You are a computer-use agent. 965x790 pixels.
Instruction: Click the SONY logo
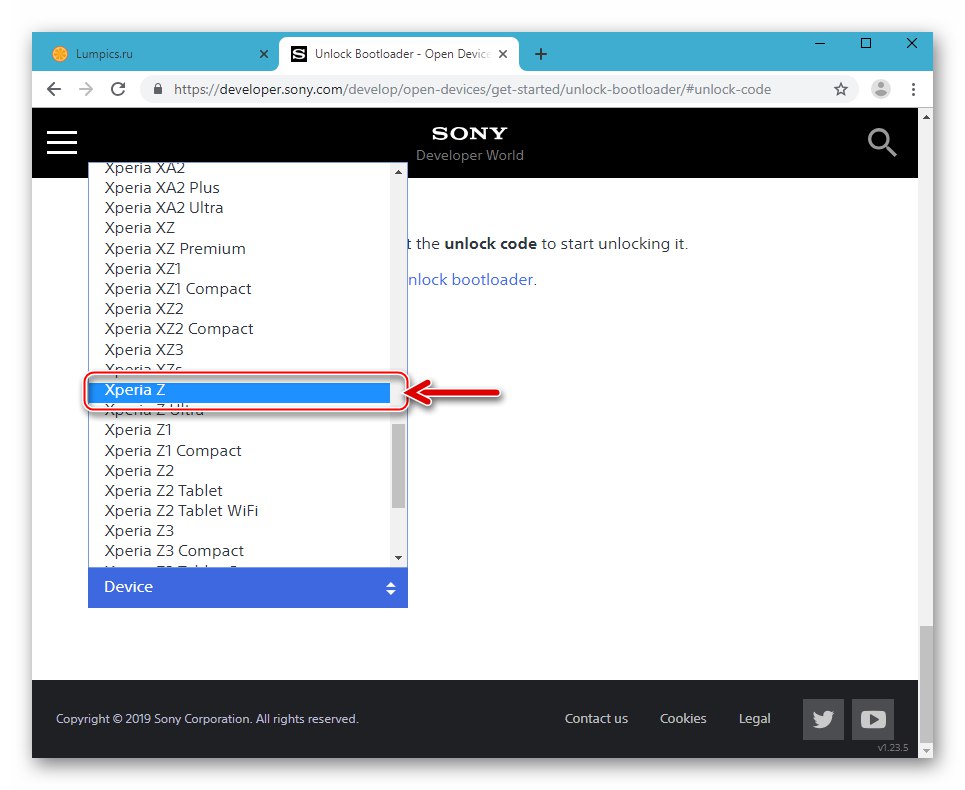click(470, 133)
